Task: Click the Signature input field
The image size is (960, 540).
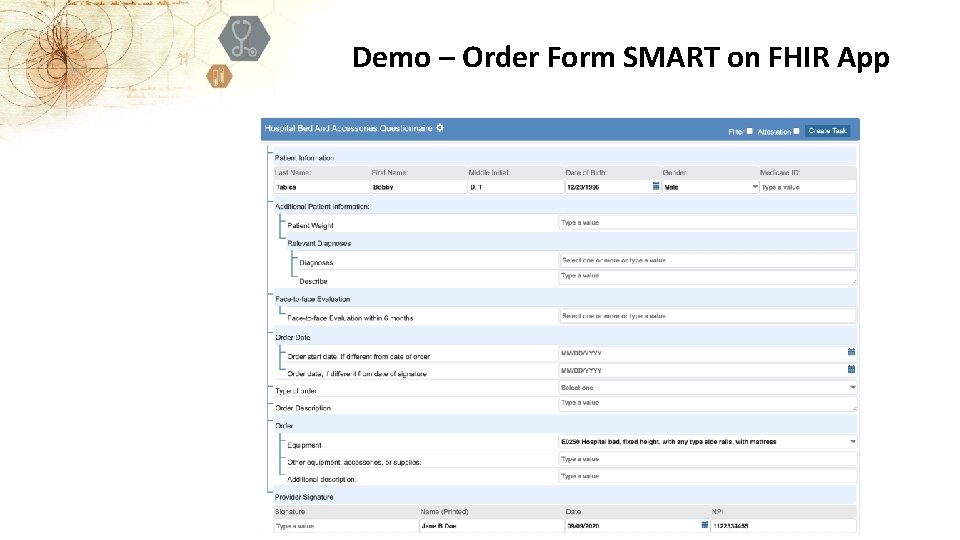Action: pos(346,526)
